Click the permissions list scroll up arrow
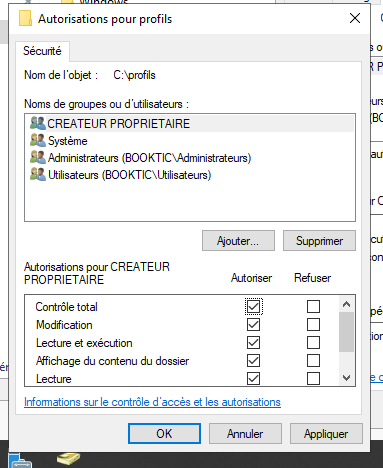 (x=346, y=304)
